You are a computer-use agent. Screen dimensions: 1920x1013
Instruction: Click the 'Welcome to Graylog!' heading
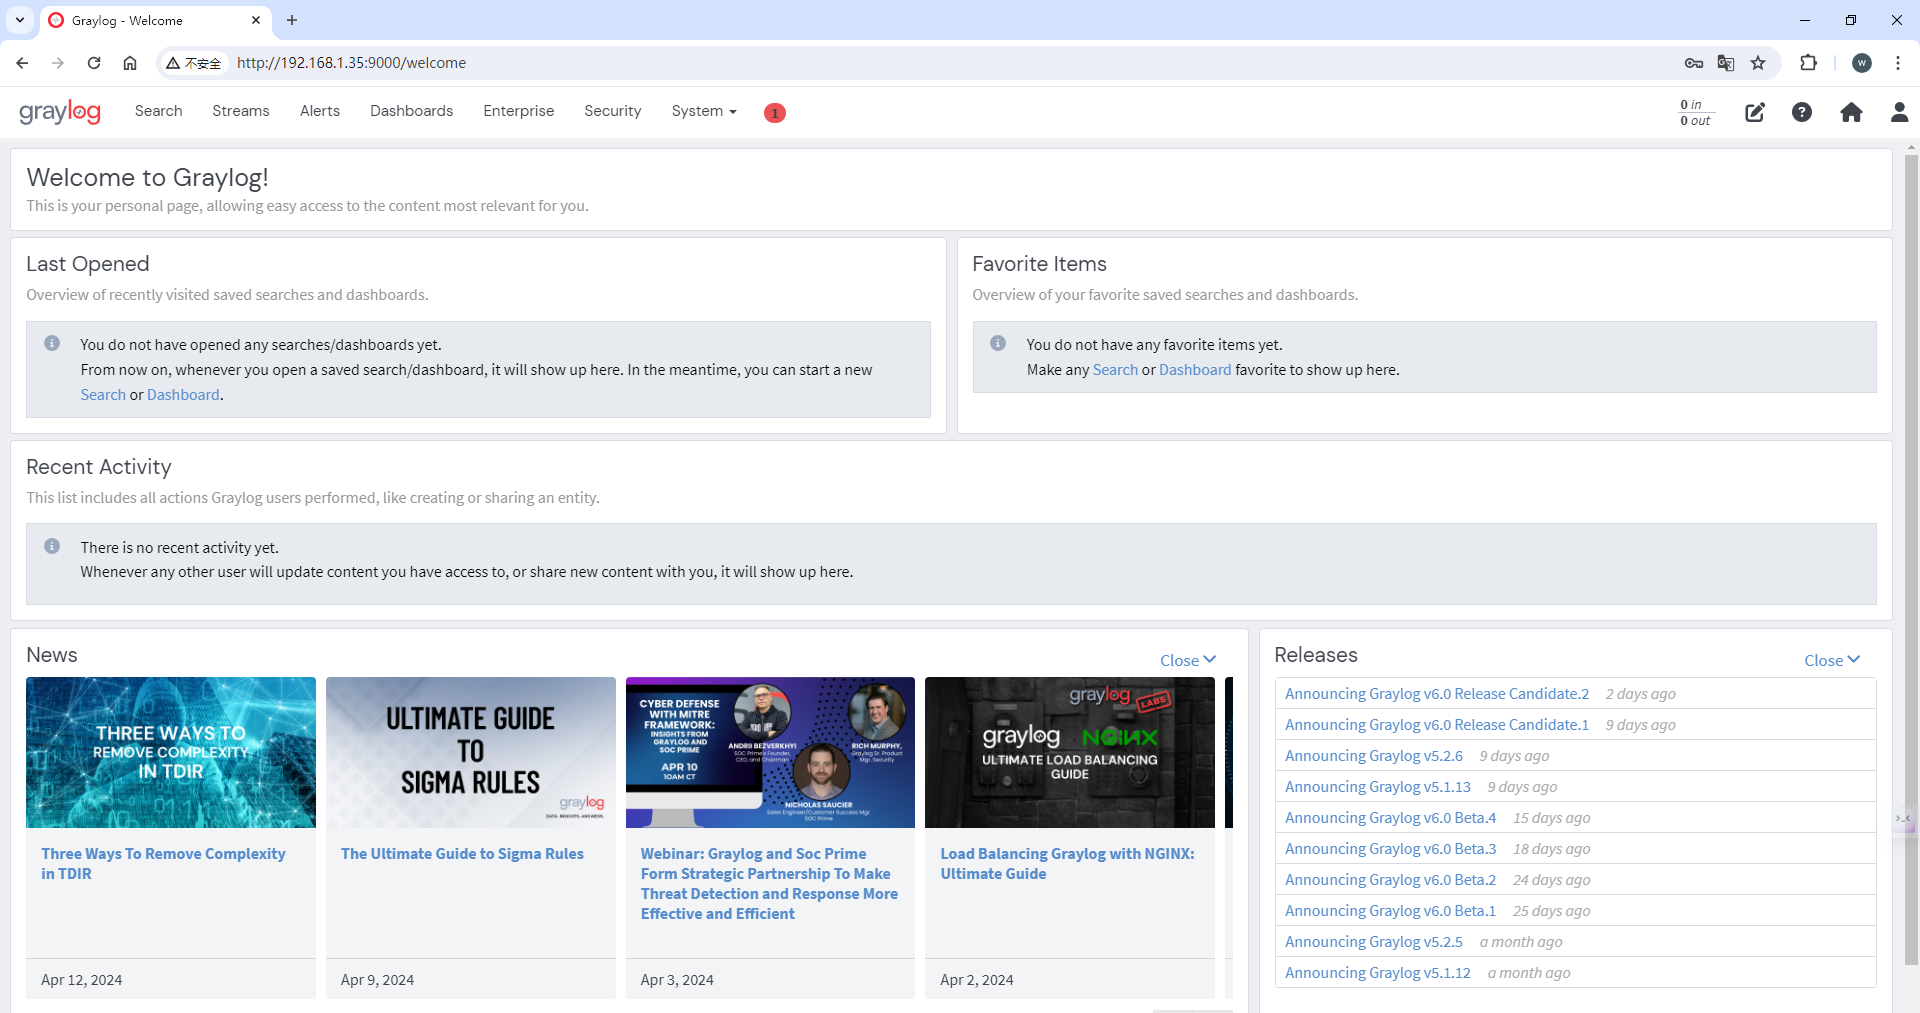tap(148, 177)
